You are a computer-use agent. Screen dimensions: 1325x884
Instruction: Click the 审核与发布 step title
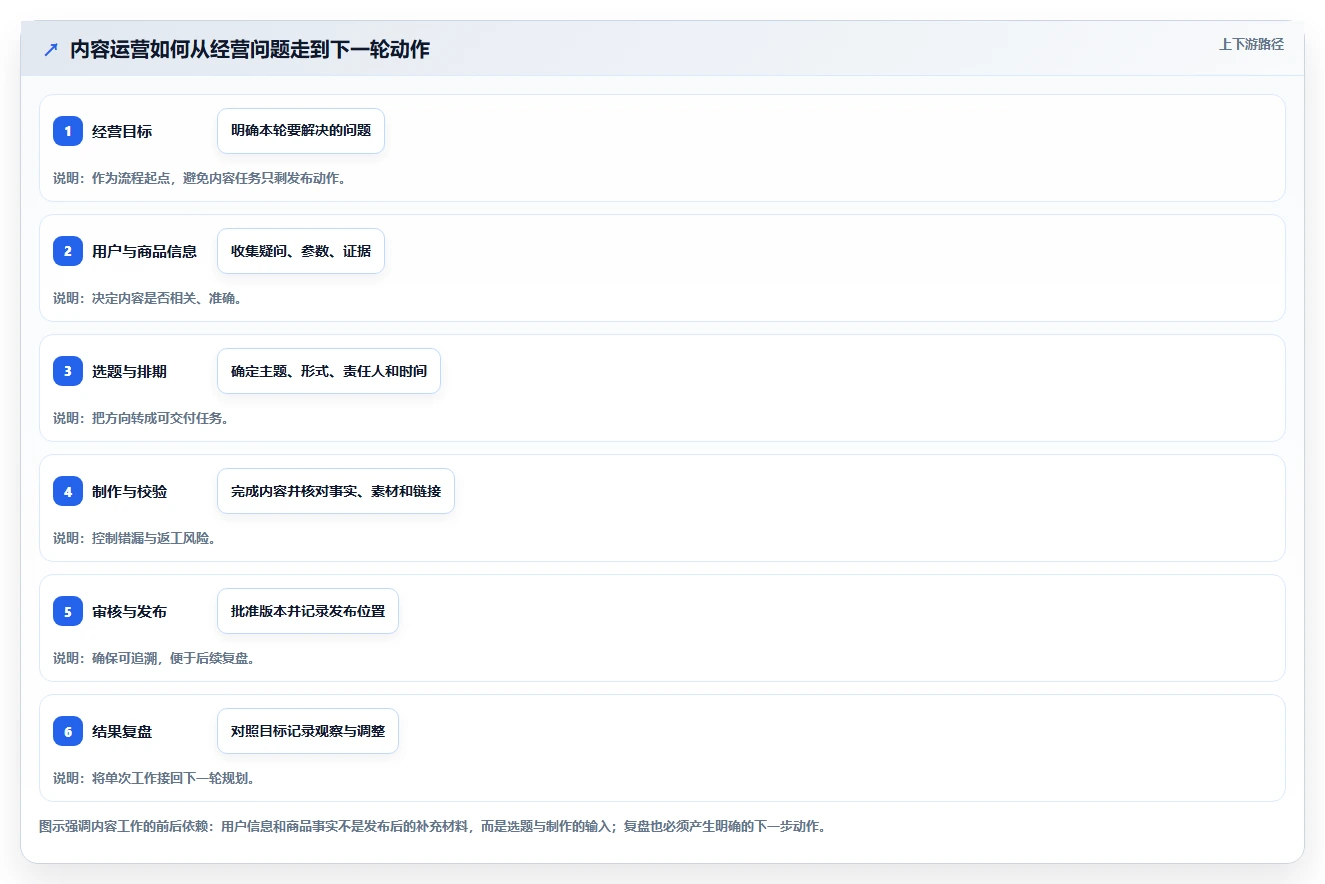click(x=129, y=611)
